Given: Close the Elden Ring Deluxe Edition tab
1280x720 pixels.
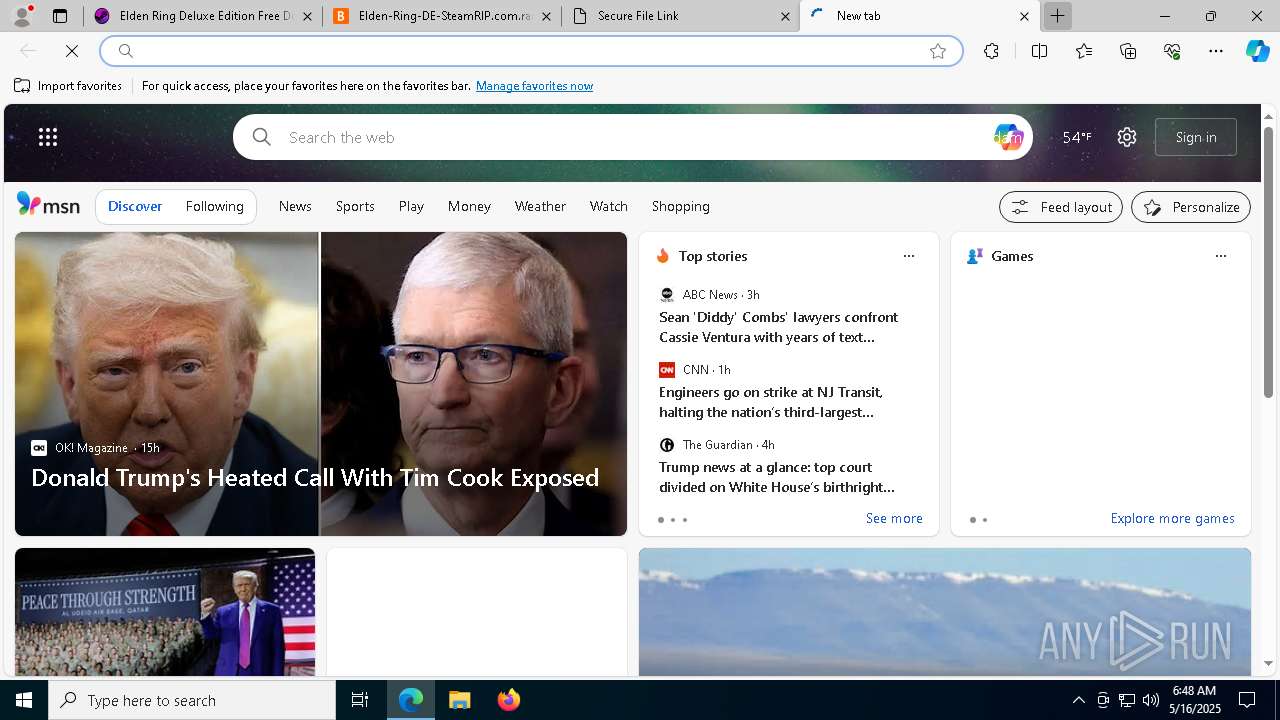Looking at the screenshot, I should point(308,16).
